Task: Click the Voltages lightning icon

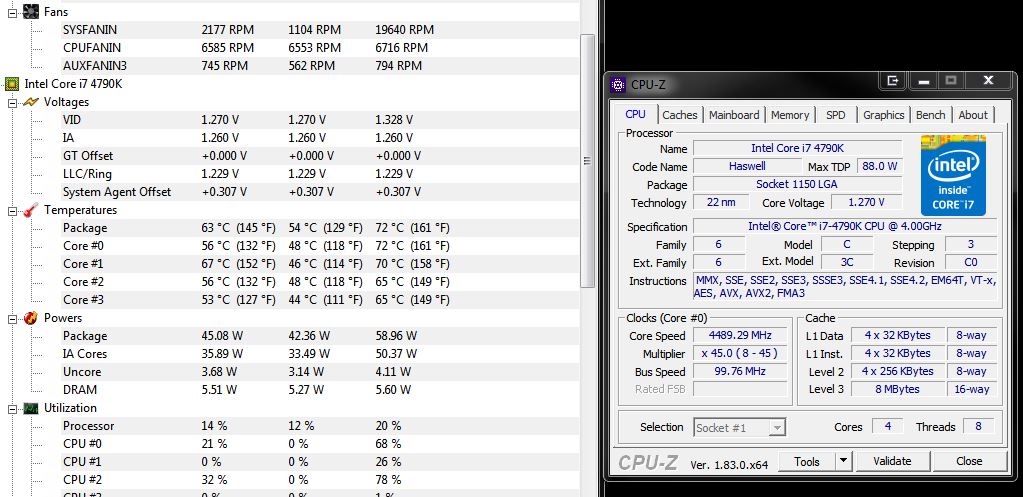Action: pyautogui.click(x=31, y=102)
